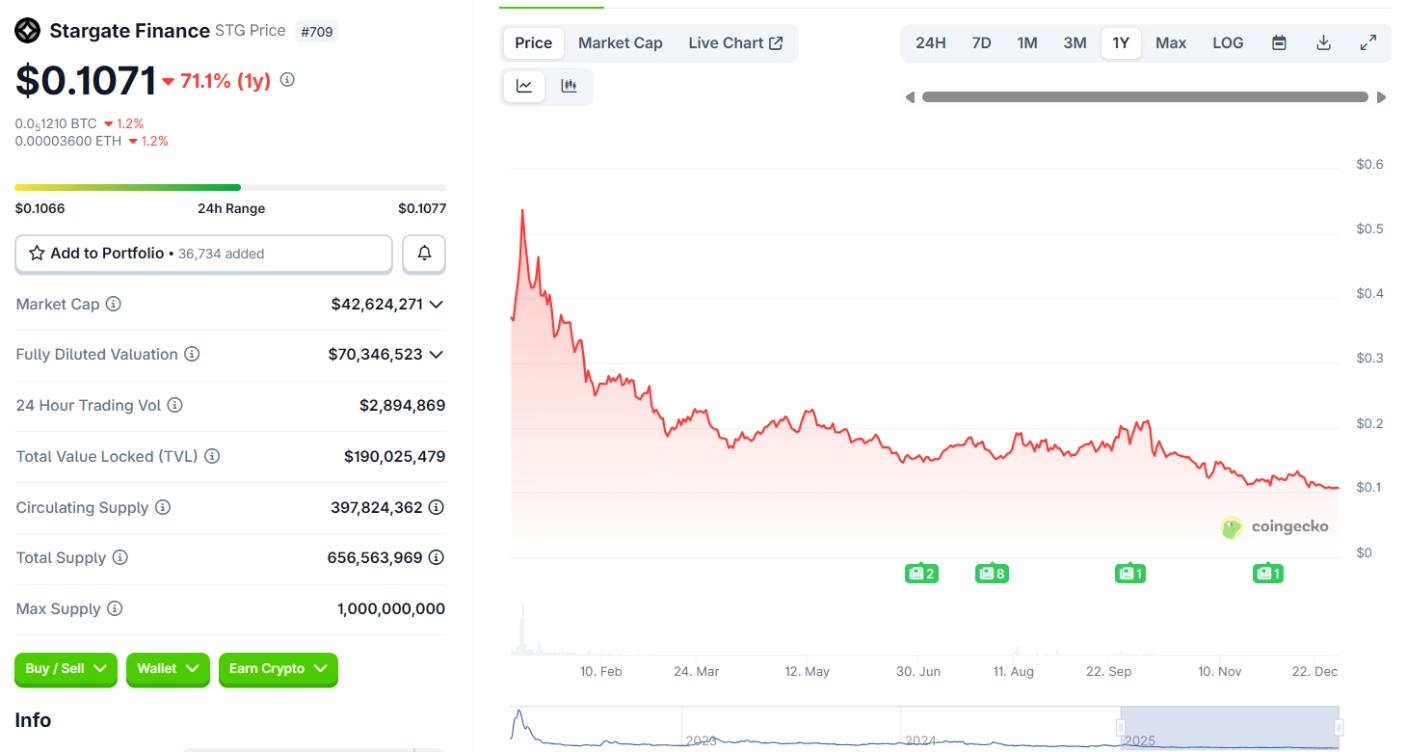1407x752 pixels.
Task: Click the price alert bell icon
Action: 424,254
